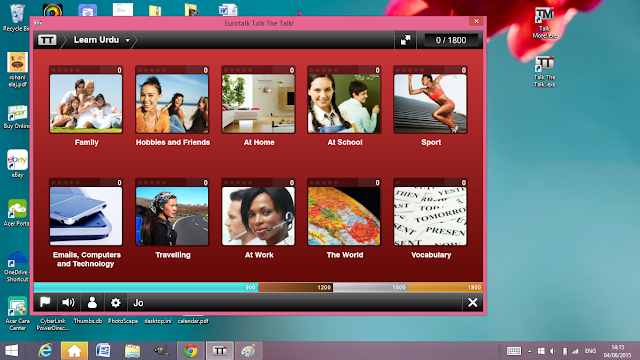Click the speaker volume icon
The image size is (640, 360).
click(68, 302)
